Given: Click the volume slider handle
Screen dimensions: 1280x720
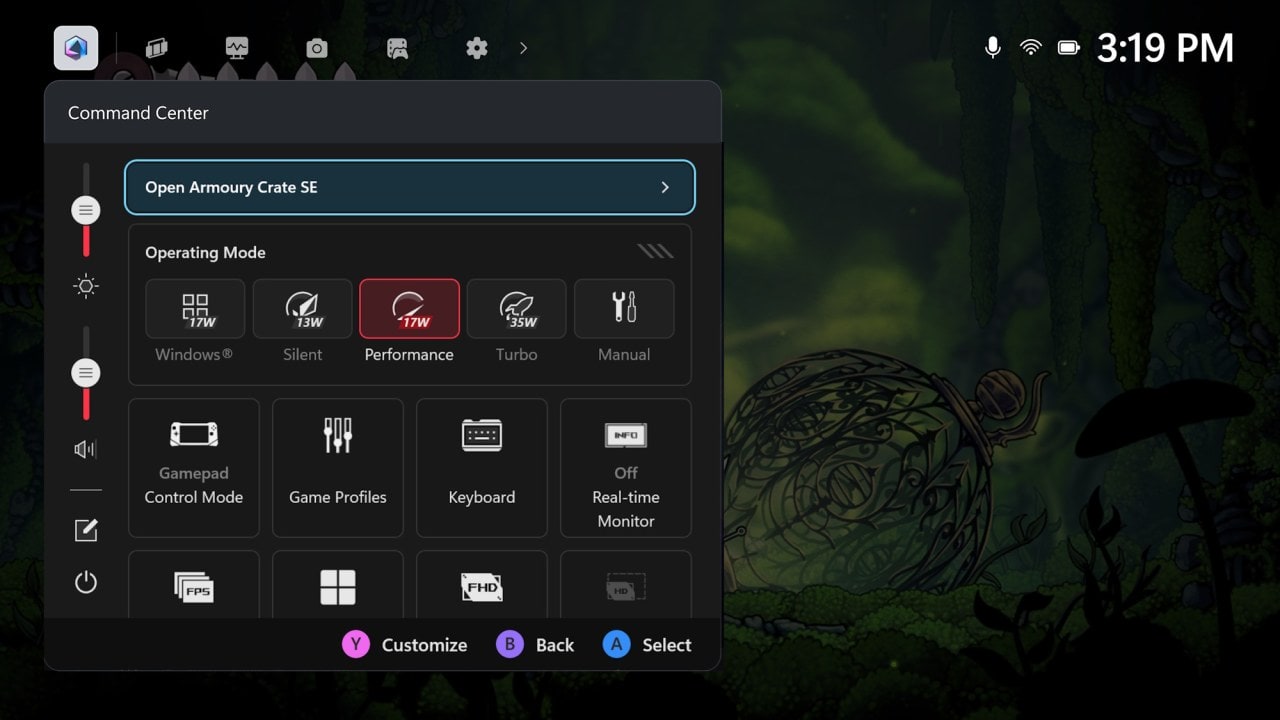Looking at the screenshot, I should point(86,373).
